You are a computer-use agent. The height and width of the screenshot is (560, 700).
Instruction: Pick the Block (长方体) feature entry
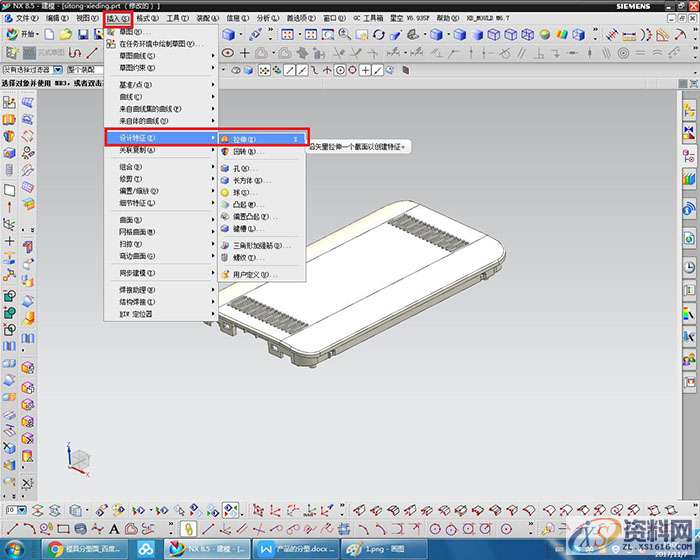[x=245, y=181]
